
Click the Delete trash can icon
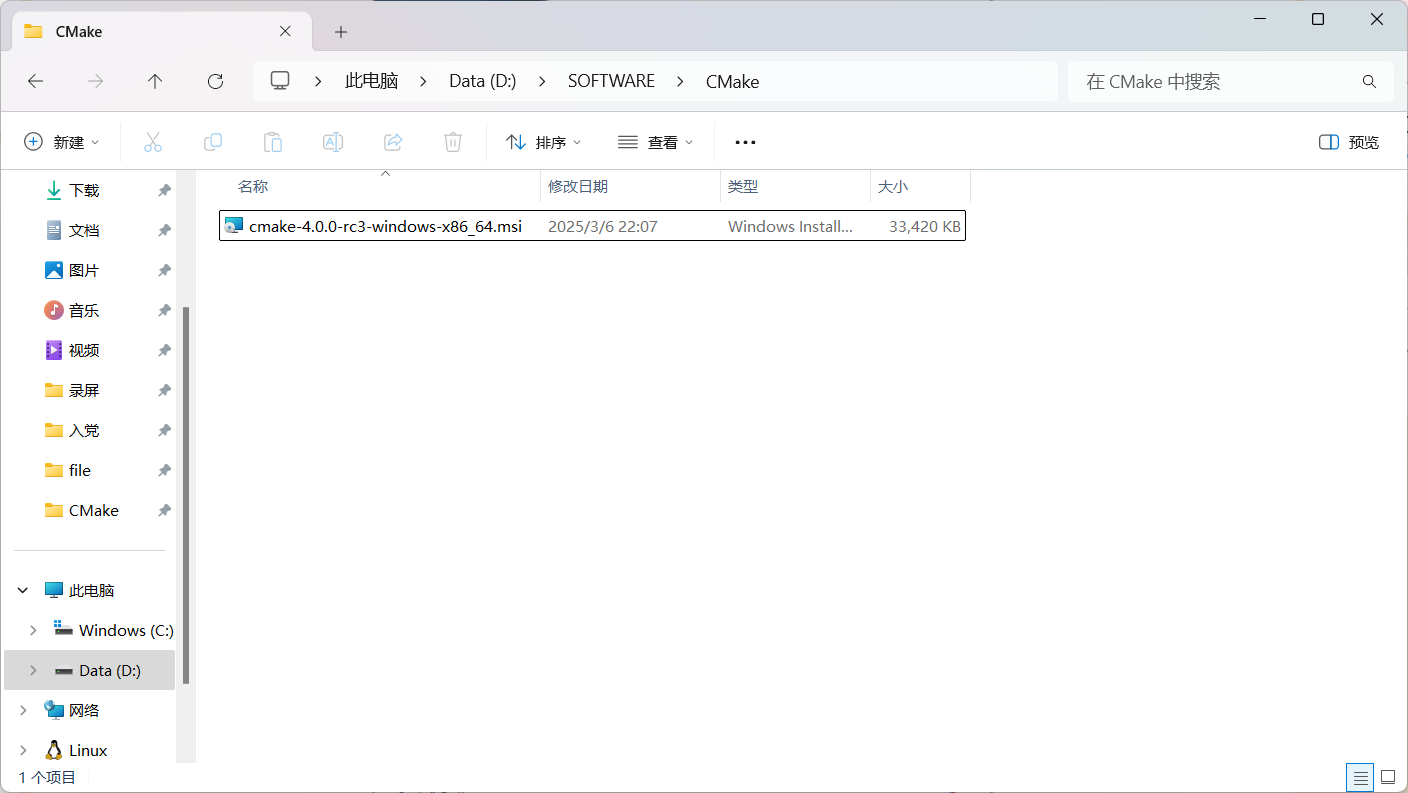[x=453, y=142]
